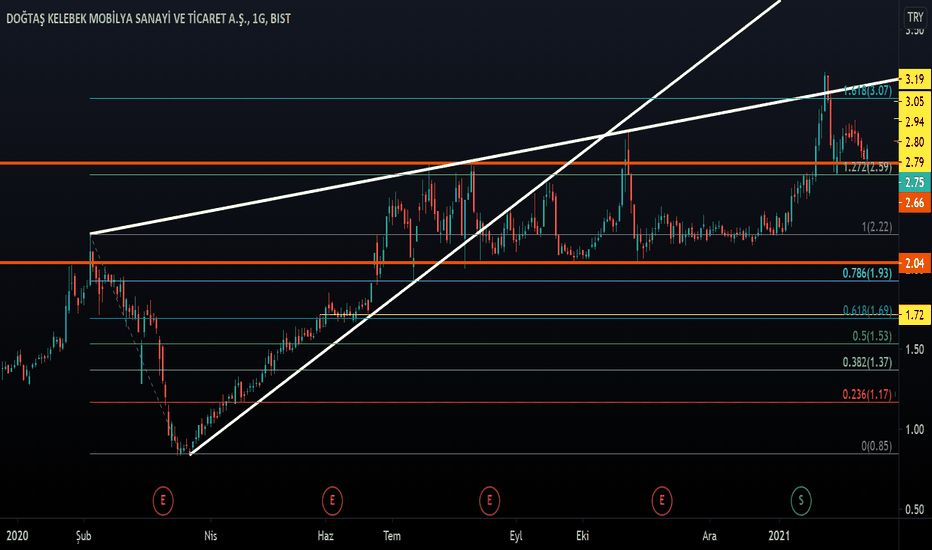
Task: Click the 1(2.22) Fibonacci level label
Action: (877, 227)
